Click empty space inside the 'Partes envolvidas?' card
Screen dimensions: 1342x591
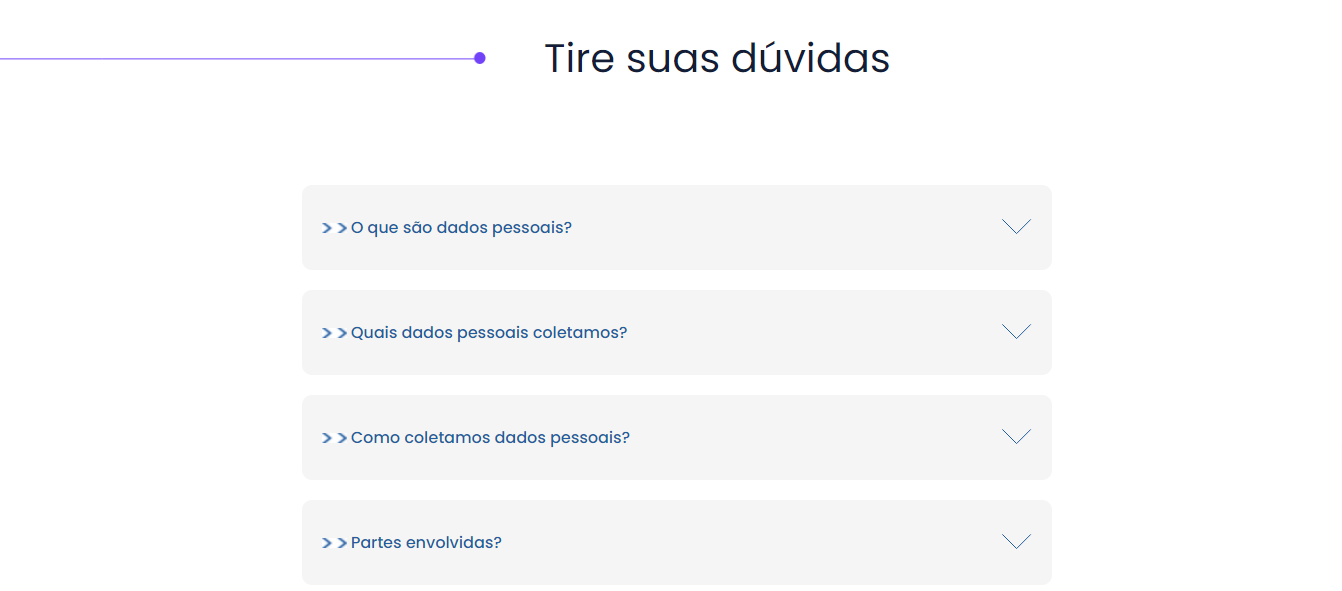750,543
